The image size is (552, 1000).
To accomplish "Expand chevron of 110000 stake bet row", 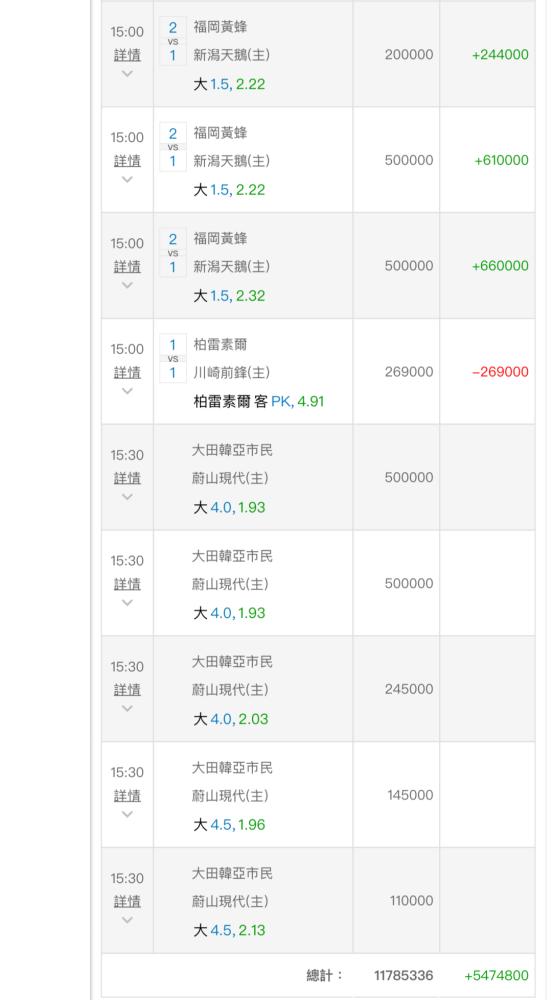I will [x=127, y=920].
